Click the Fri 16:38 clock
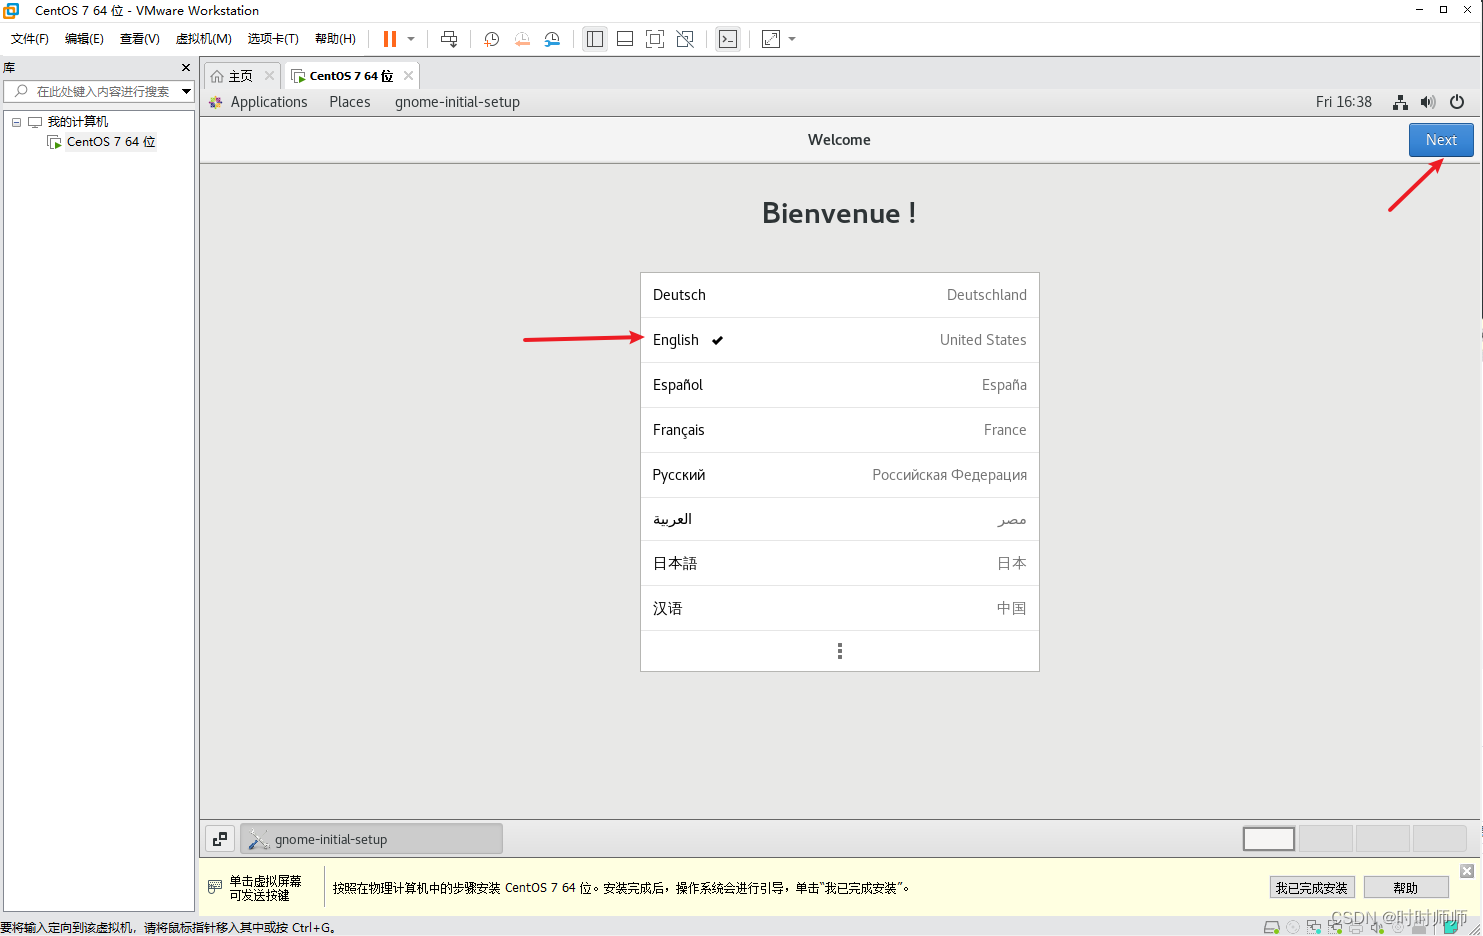Viewport: 1483px width, 936px height. 1343,102
